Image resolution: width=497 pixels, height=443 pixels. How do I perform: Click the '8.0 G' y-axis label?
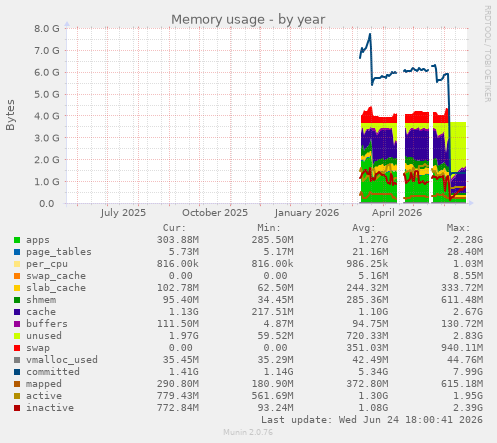click(47, 29)
